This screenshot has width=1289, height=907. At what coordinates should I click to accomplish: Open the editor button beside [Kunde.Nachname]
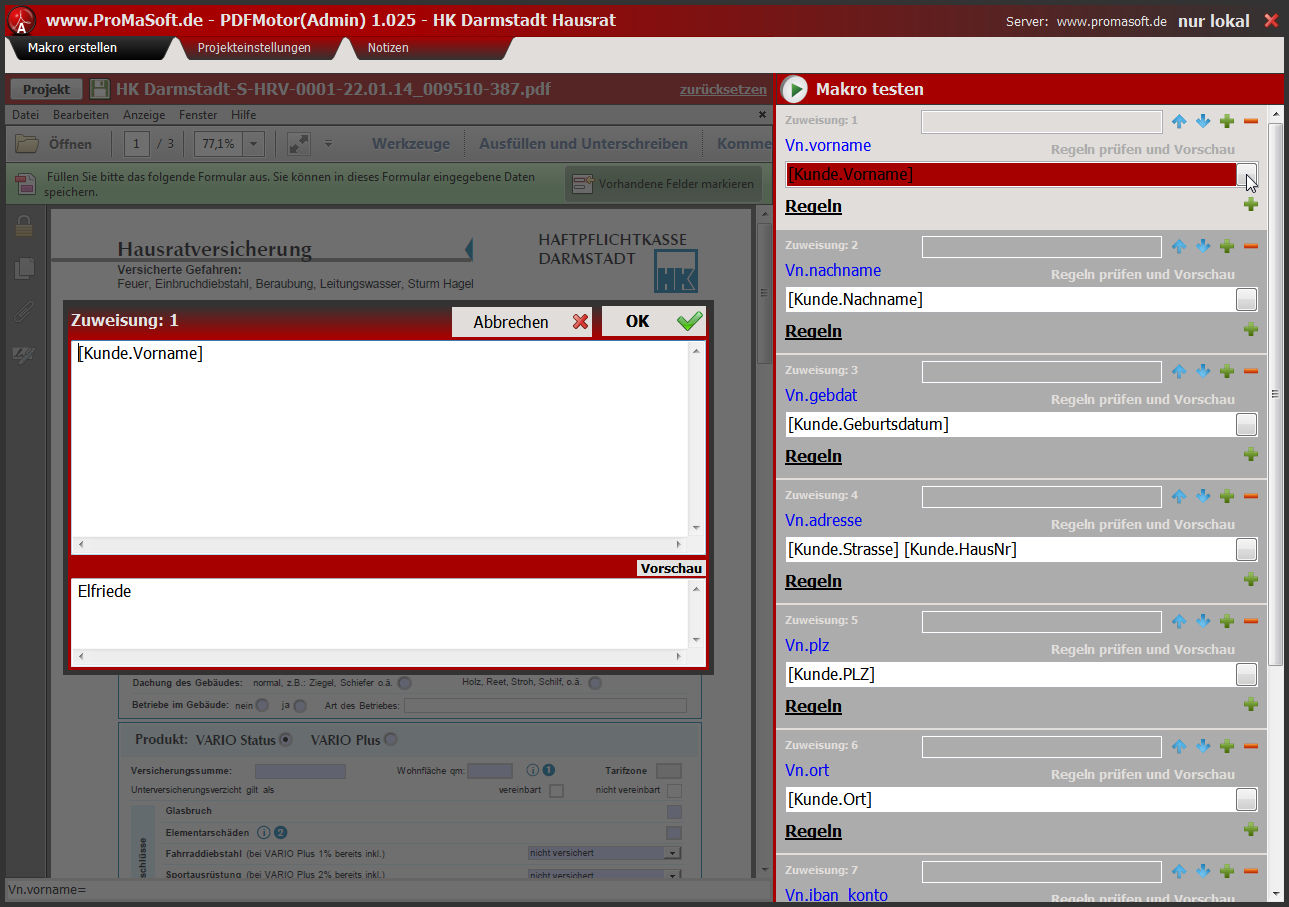(x=1246, y=299)
